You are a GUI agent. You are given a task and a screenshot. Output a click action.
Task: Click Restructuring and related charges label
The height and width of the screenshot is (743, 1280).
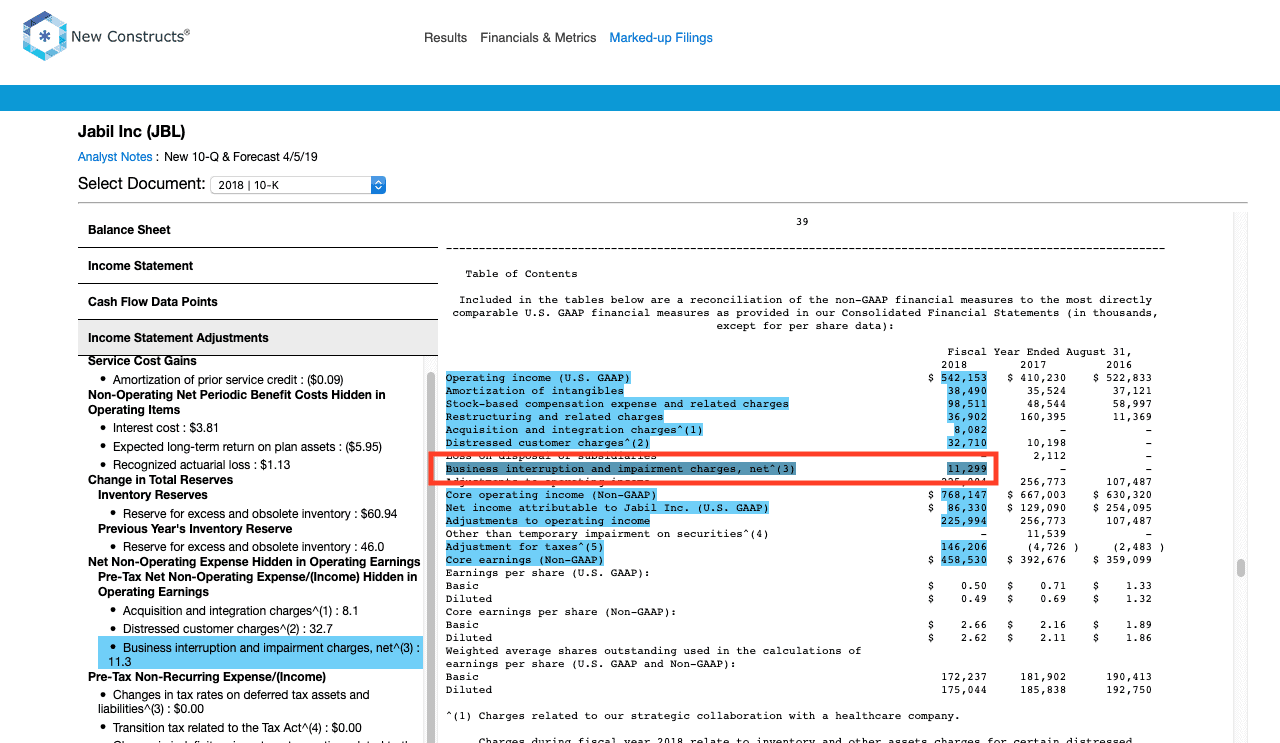[x=554, y=417]
